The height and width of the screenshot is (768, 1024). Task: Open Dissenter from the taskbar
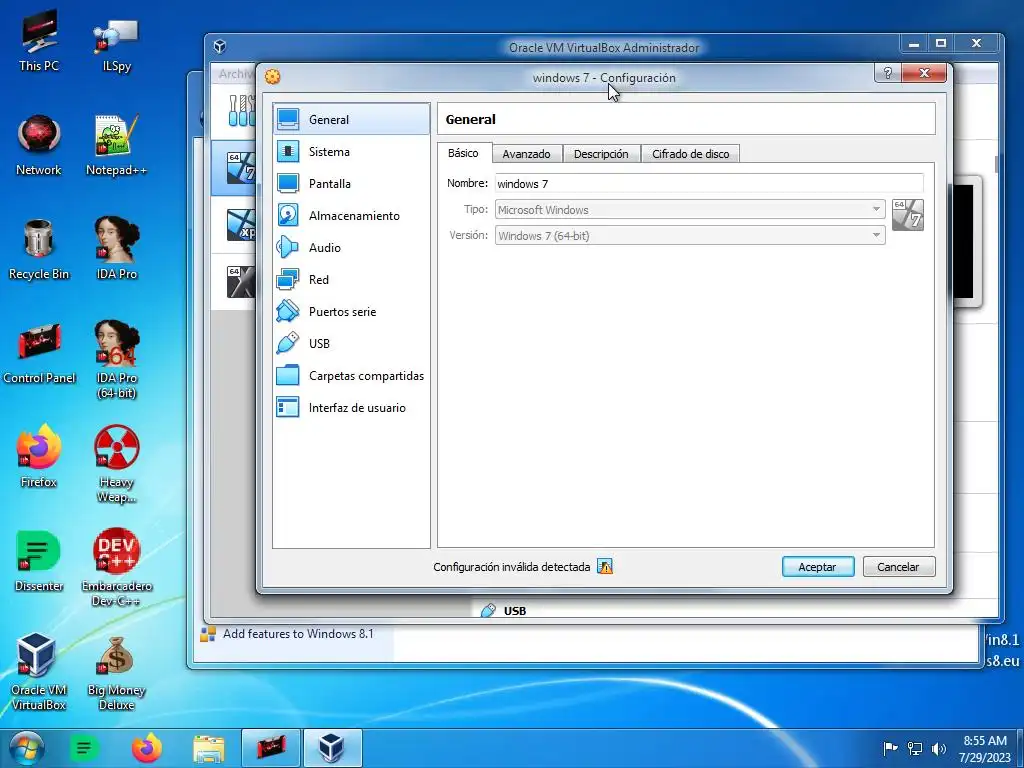tap(84, 748)
